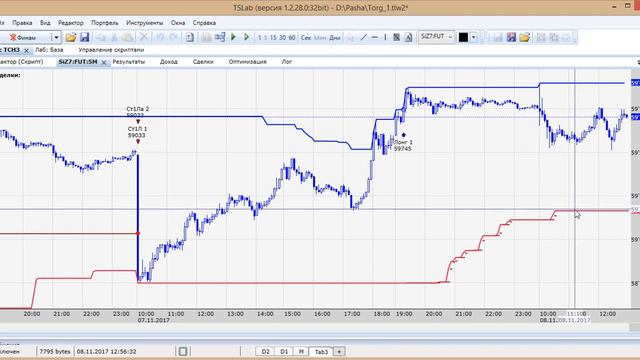Open the Лог tab

pos(287,62)
